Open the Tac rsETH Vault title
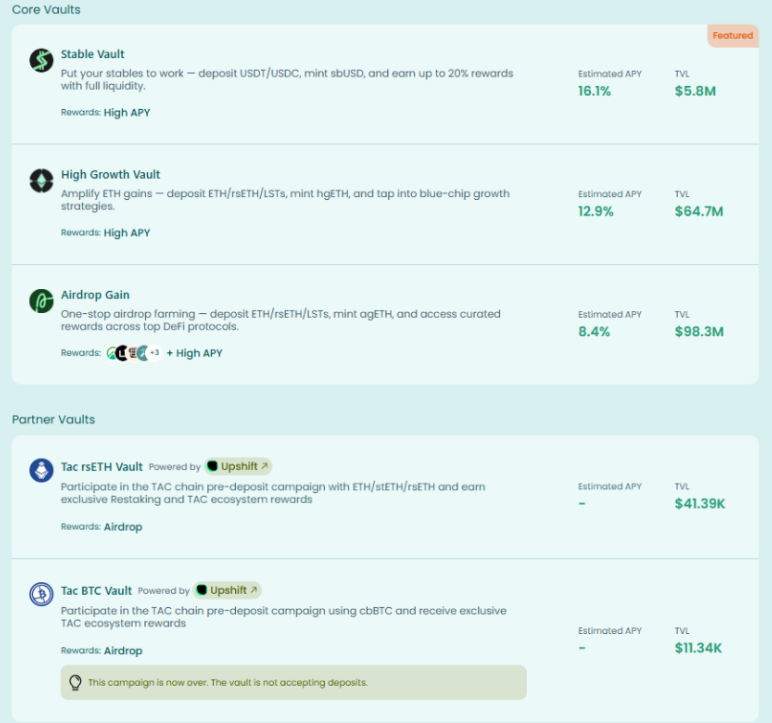The height and width of the screenshot is (723, 772). [x=102, y=466]
